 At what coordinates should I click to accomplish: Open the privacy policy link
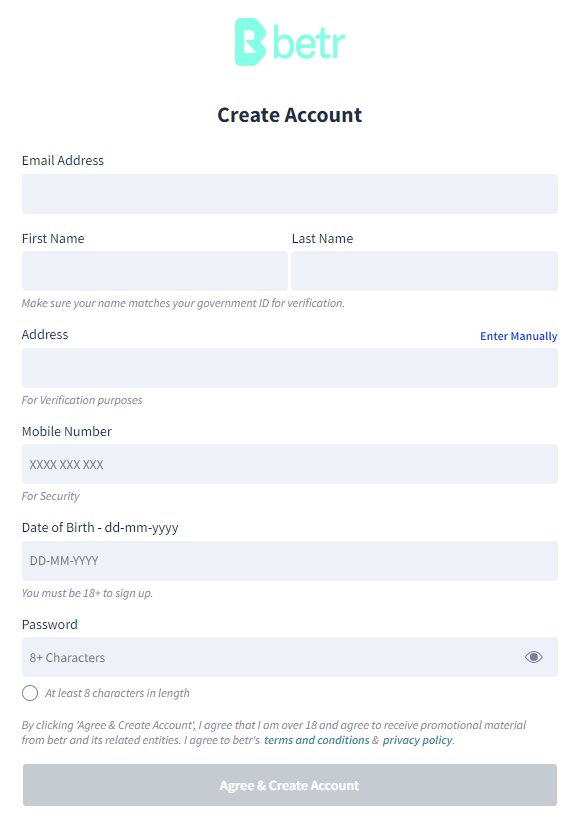(417, 740)
